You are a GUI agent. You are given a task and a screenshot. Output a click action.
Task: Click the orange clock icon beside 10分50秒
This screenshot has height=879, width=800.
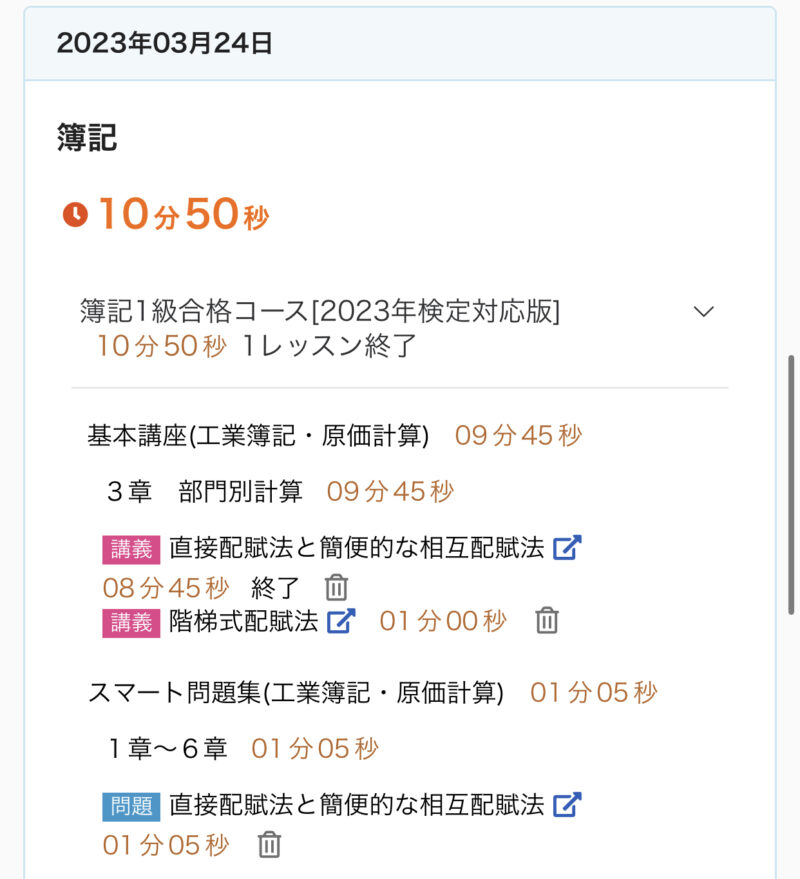75,215
